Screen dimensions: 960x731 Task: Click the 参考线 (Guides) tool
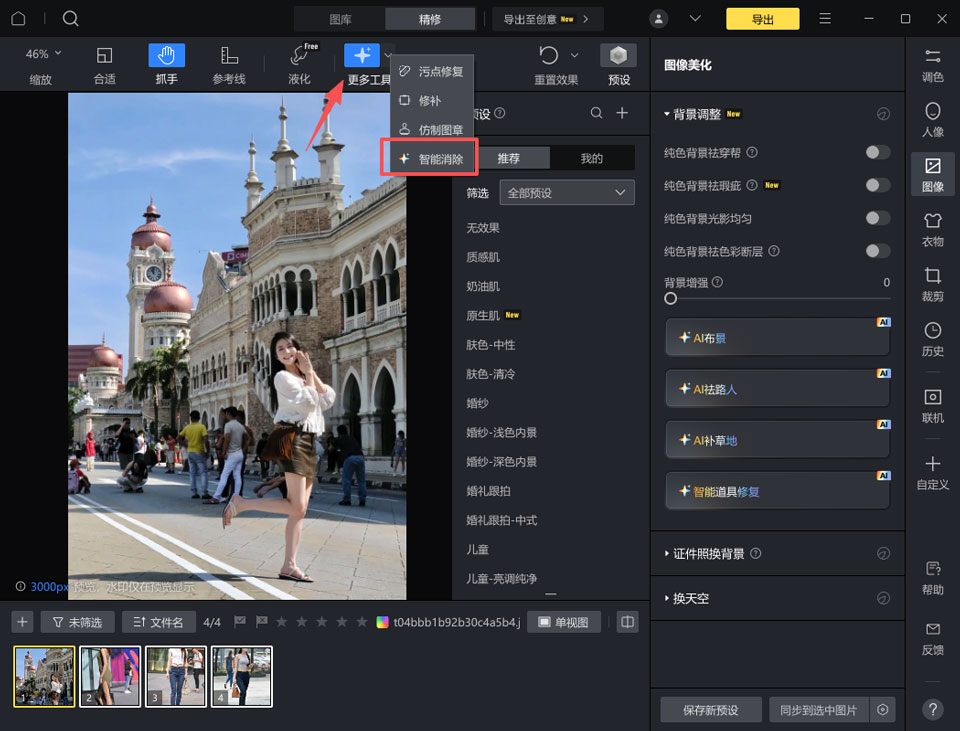(230, 60)
